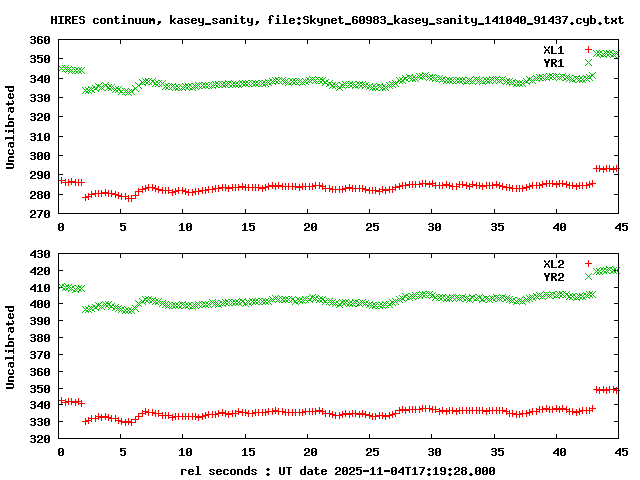Select the XL1 legend label
Screen dimensions: 640x480
coord(554,50)
